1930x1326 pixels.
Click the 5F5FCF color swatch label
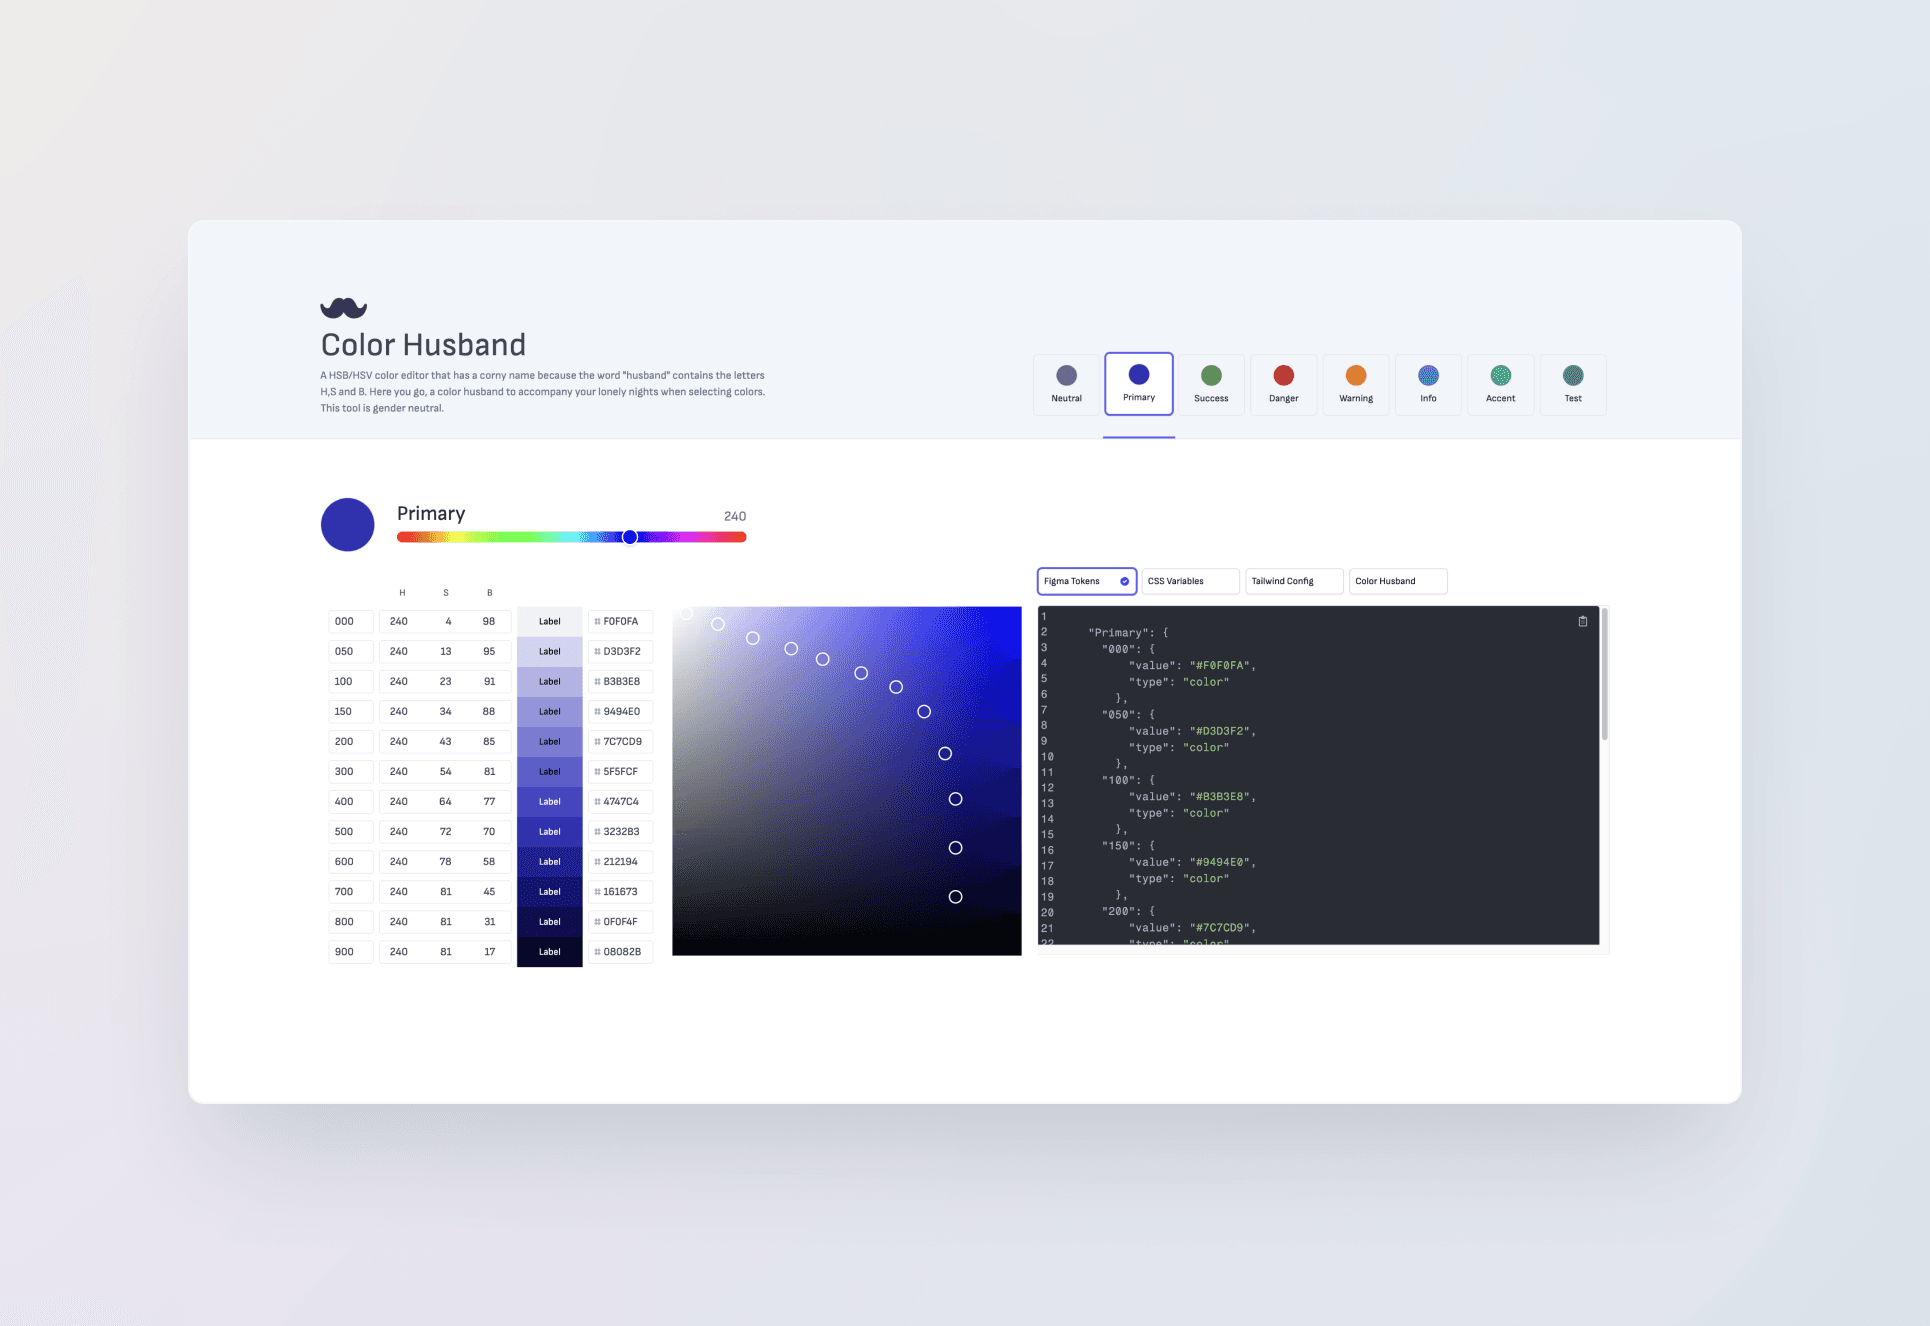click(x=550, y=771)
